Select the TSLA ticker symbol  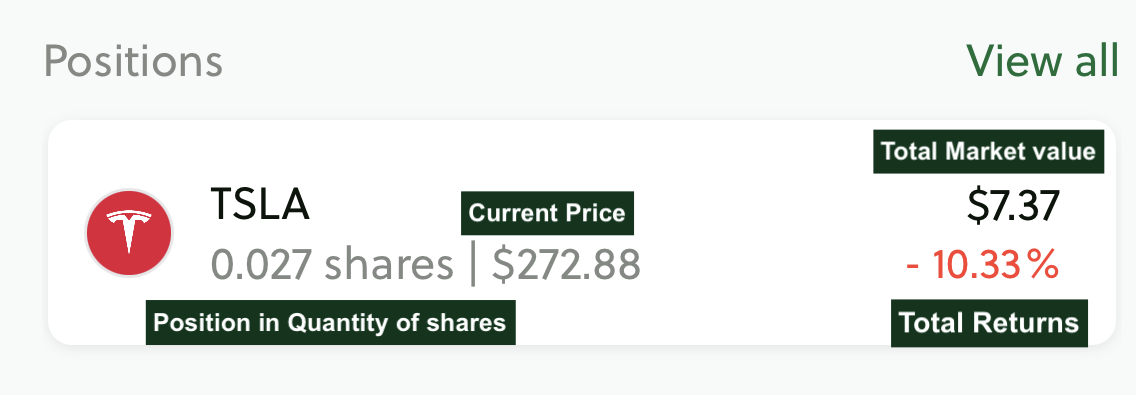tap(259, 204)
